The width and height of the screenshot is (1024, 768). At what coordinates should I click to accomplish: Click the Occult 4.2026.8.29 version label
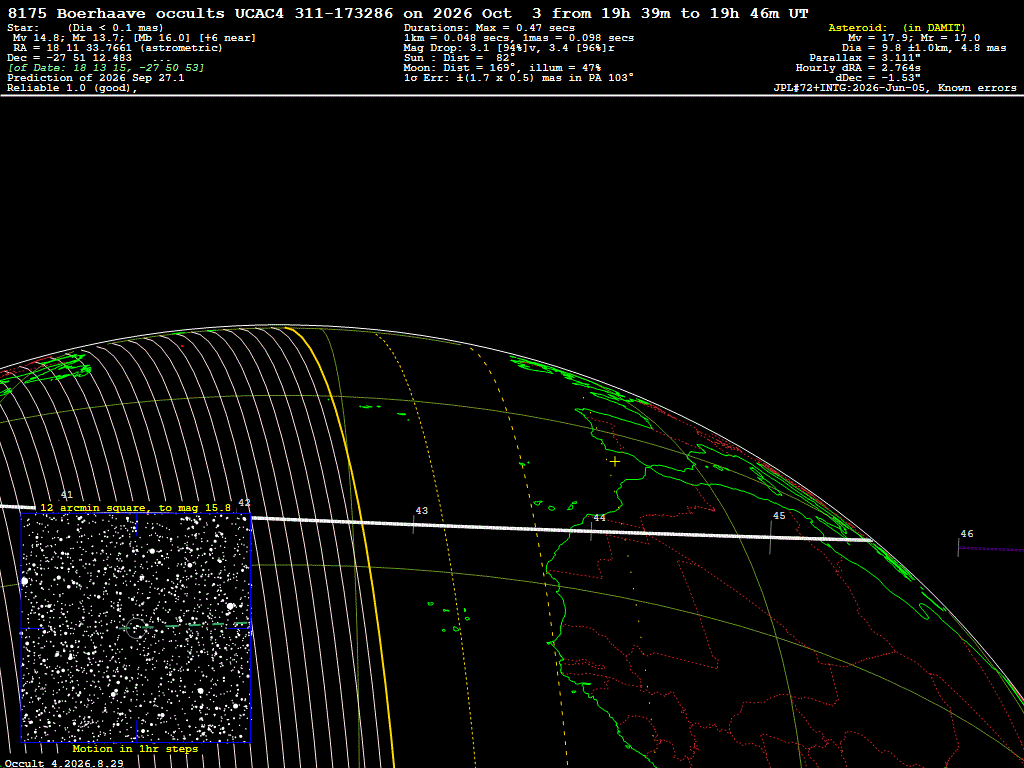64,763
